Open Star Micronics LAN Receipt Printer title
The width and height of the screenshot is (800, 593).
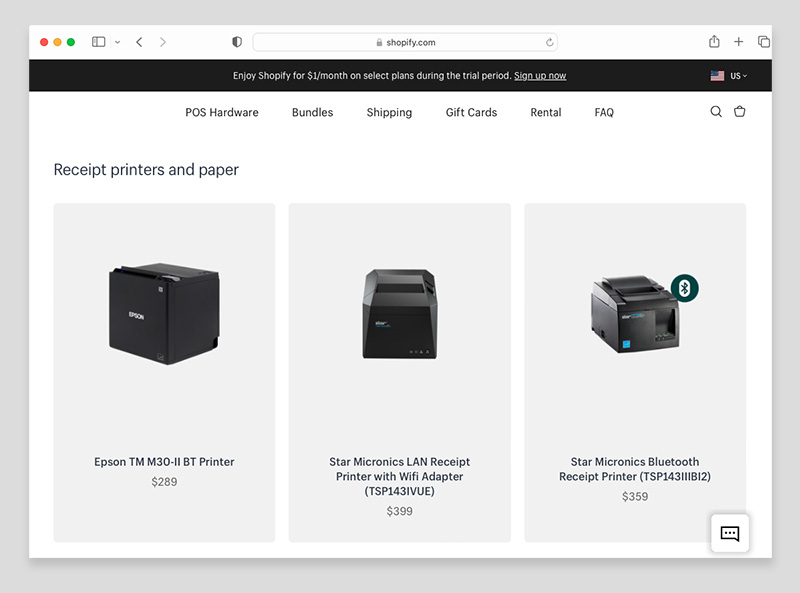click(399, 476)
